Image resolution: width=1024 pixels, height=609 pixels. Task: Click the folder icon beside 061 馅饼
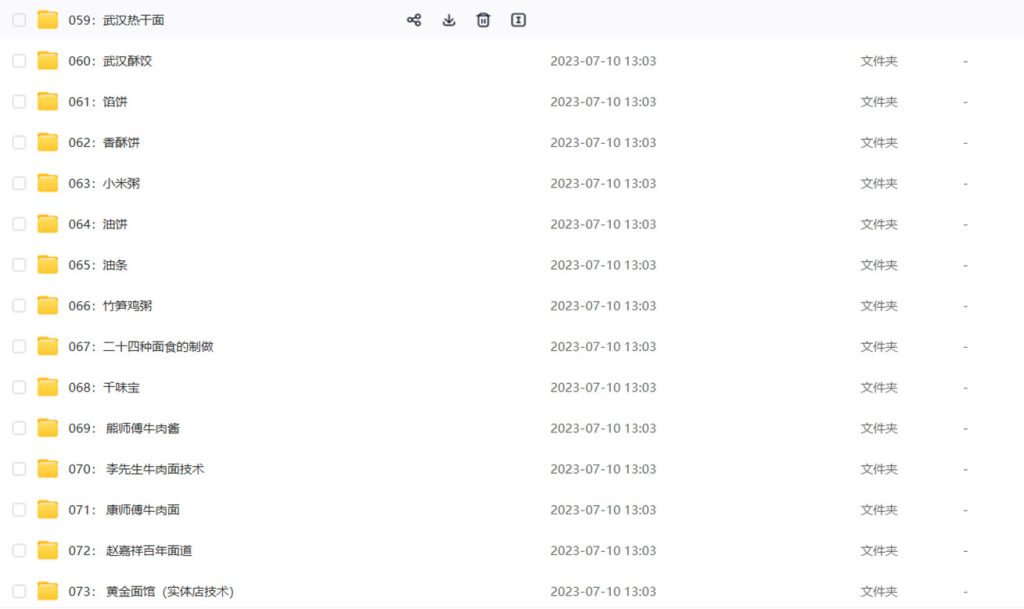click(x=48, y=101)
